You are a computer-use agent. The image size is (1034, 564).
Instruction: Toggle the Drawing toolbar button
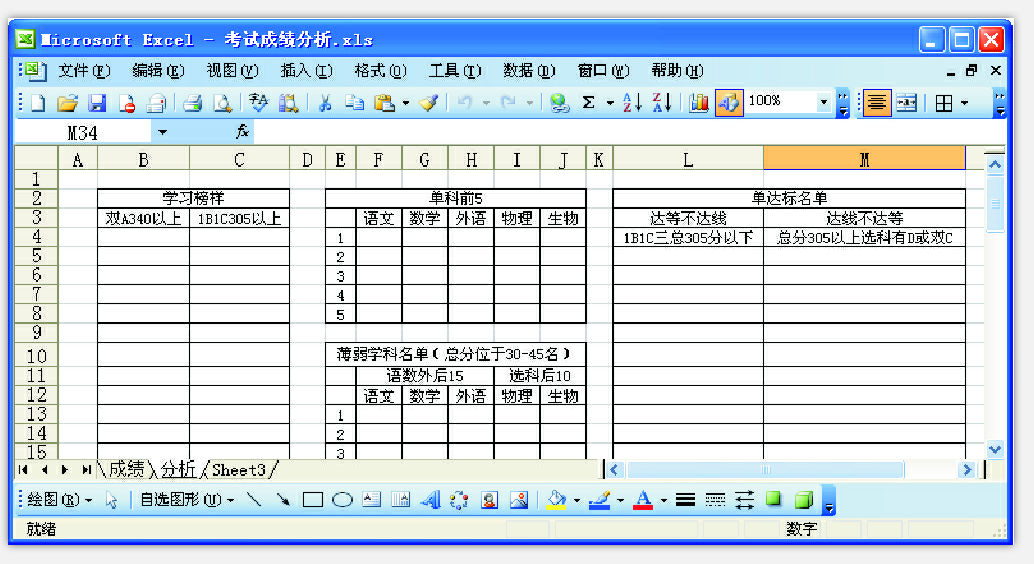pyautogui.click(x=729, y=102)
